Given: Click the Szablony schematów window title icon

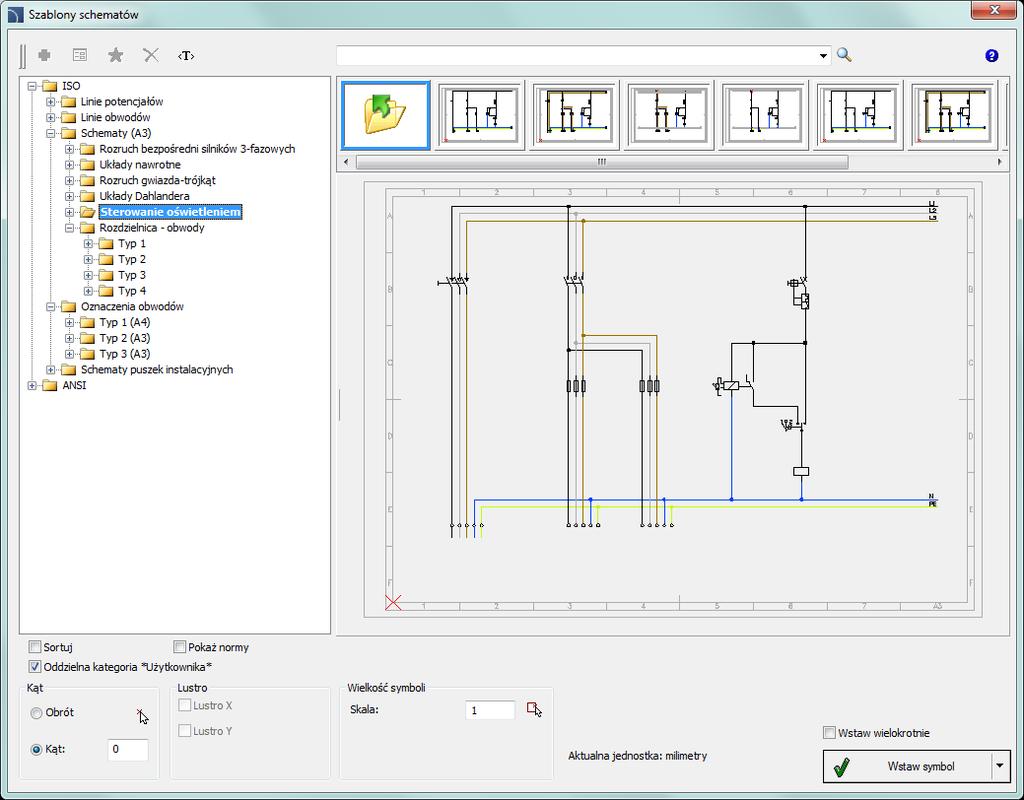Looking at the screenshot, I should pos(14,14).
